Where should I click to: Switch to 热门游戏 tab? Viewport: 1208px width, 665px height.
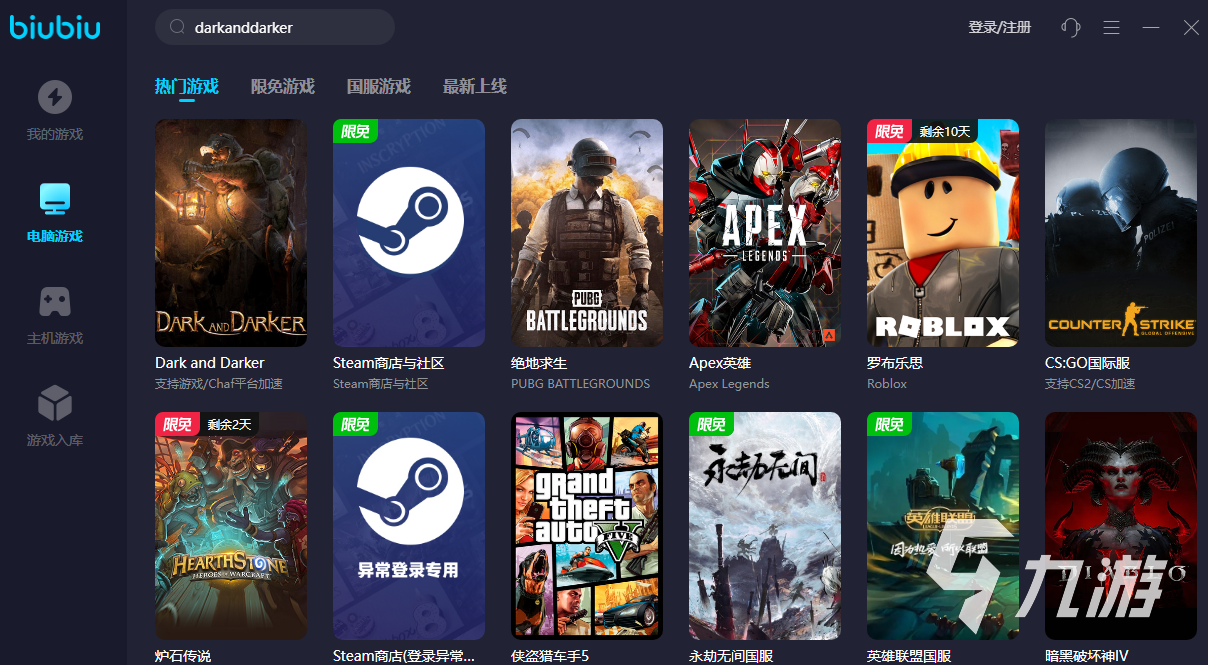click(186, 86)
